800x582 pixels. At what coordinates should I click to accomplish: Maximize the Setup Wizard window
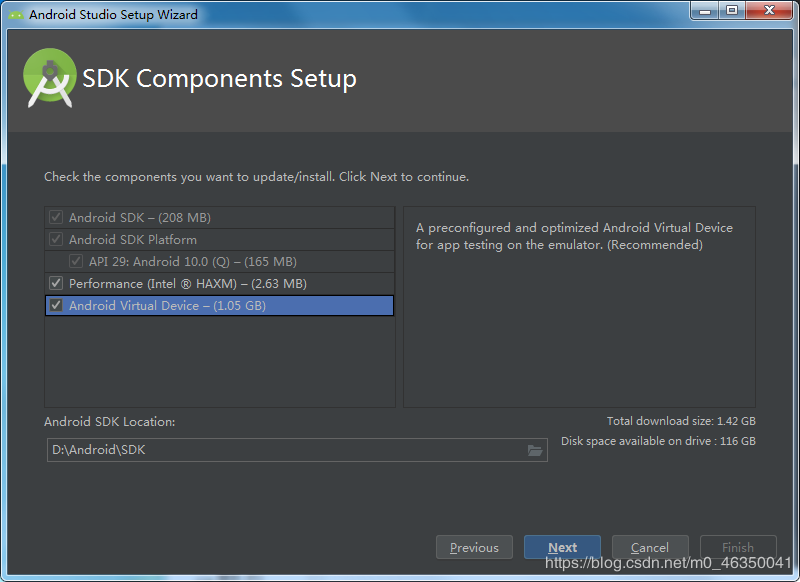(732, 10)
